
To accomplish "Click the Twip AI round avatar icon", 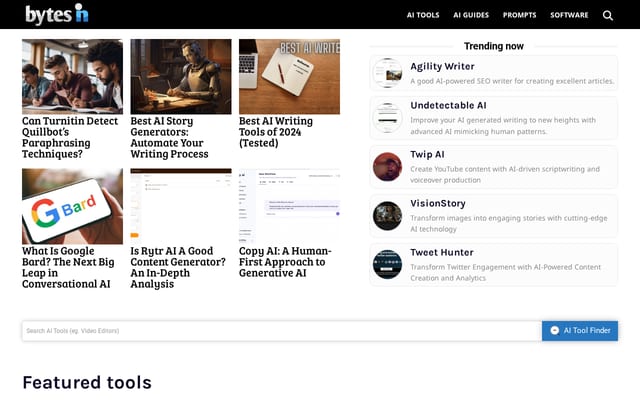I will 387,167.
